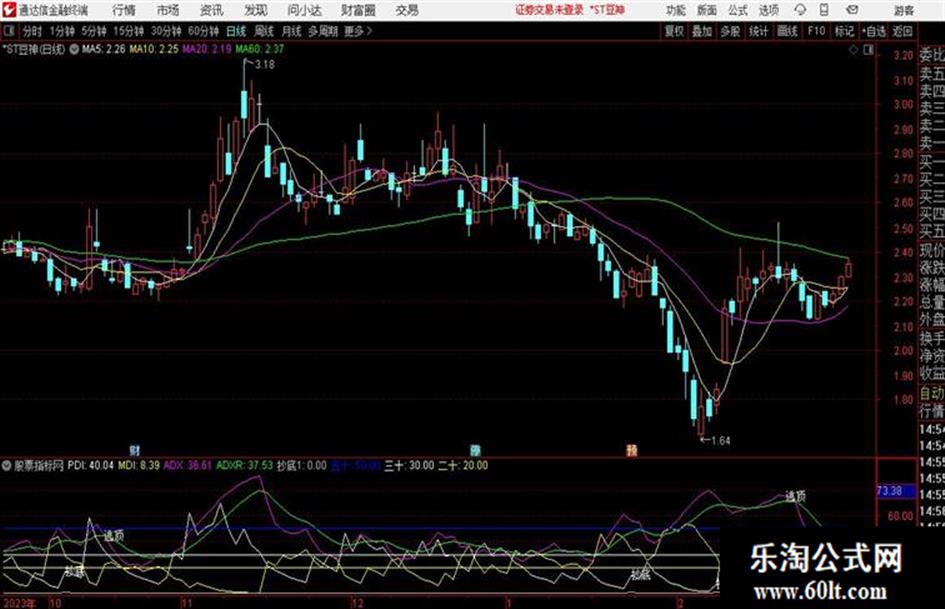Open the 选项 menu
This screenshot has height=609, width=945.
point(769,10)
